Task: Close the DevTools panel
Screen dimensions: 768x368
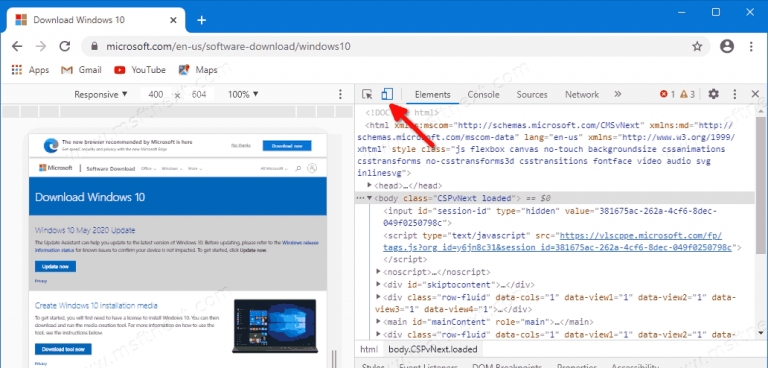Action: 755,94
